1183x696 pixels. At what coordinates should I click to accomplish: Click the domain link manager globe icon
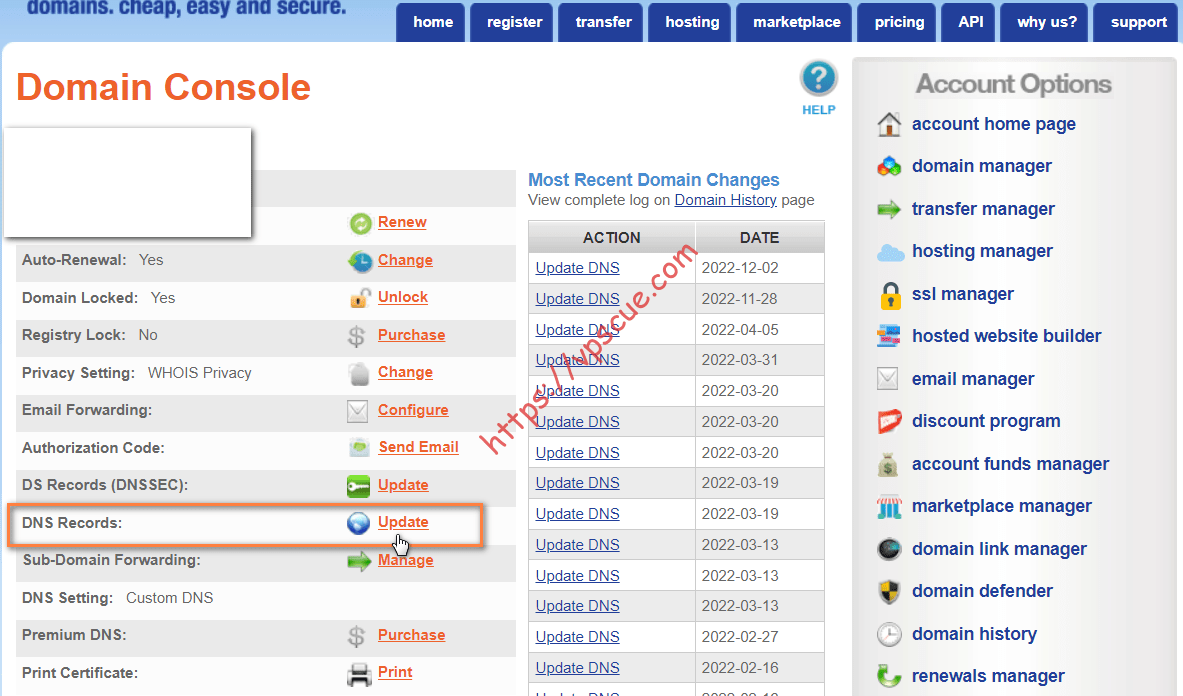coord(890,549)
